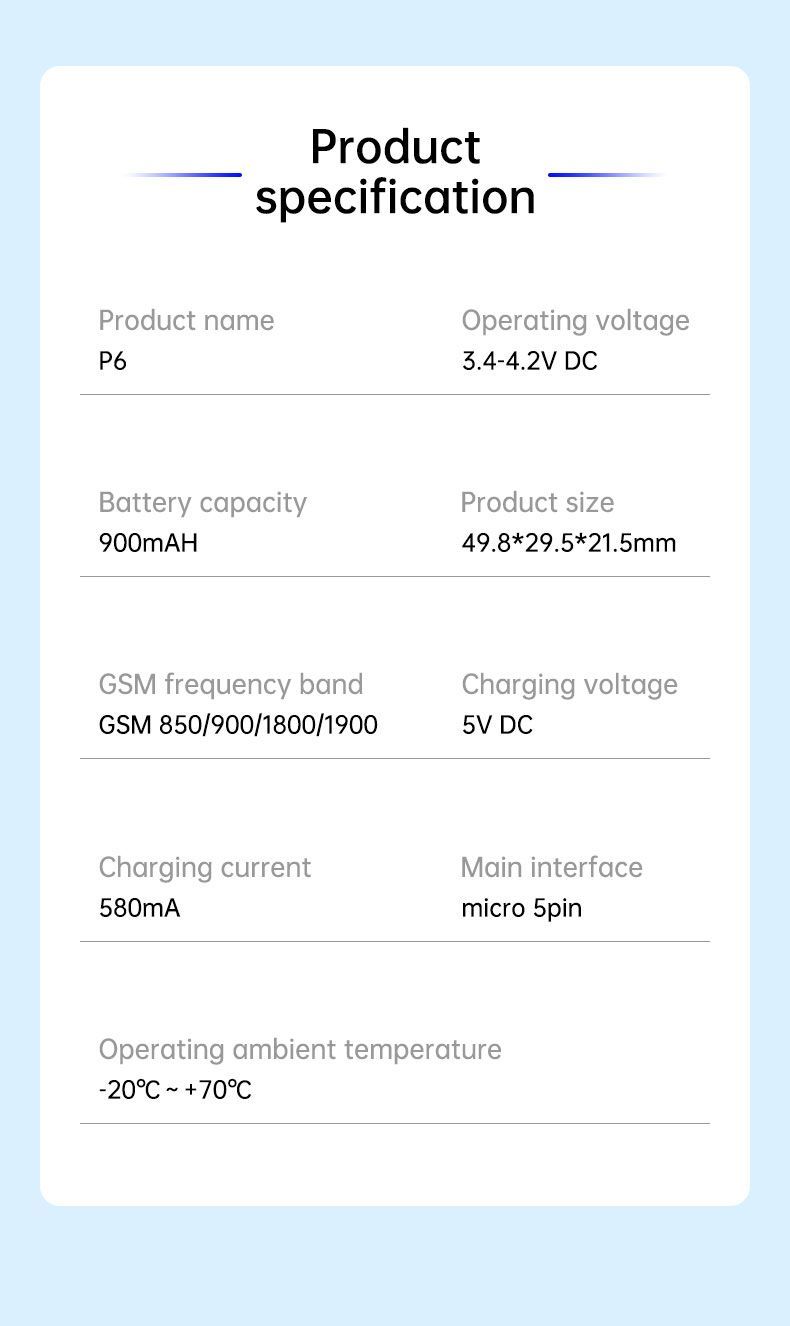Select the -20℃ ~ +70℃ temperature range
Image resolution: width=790 pixels, height=1326 pixels.
[175, 1090]
